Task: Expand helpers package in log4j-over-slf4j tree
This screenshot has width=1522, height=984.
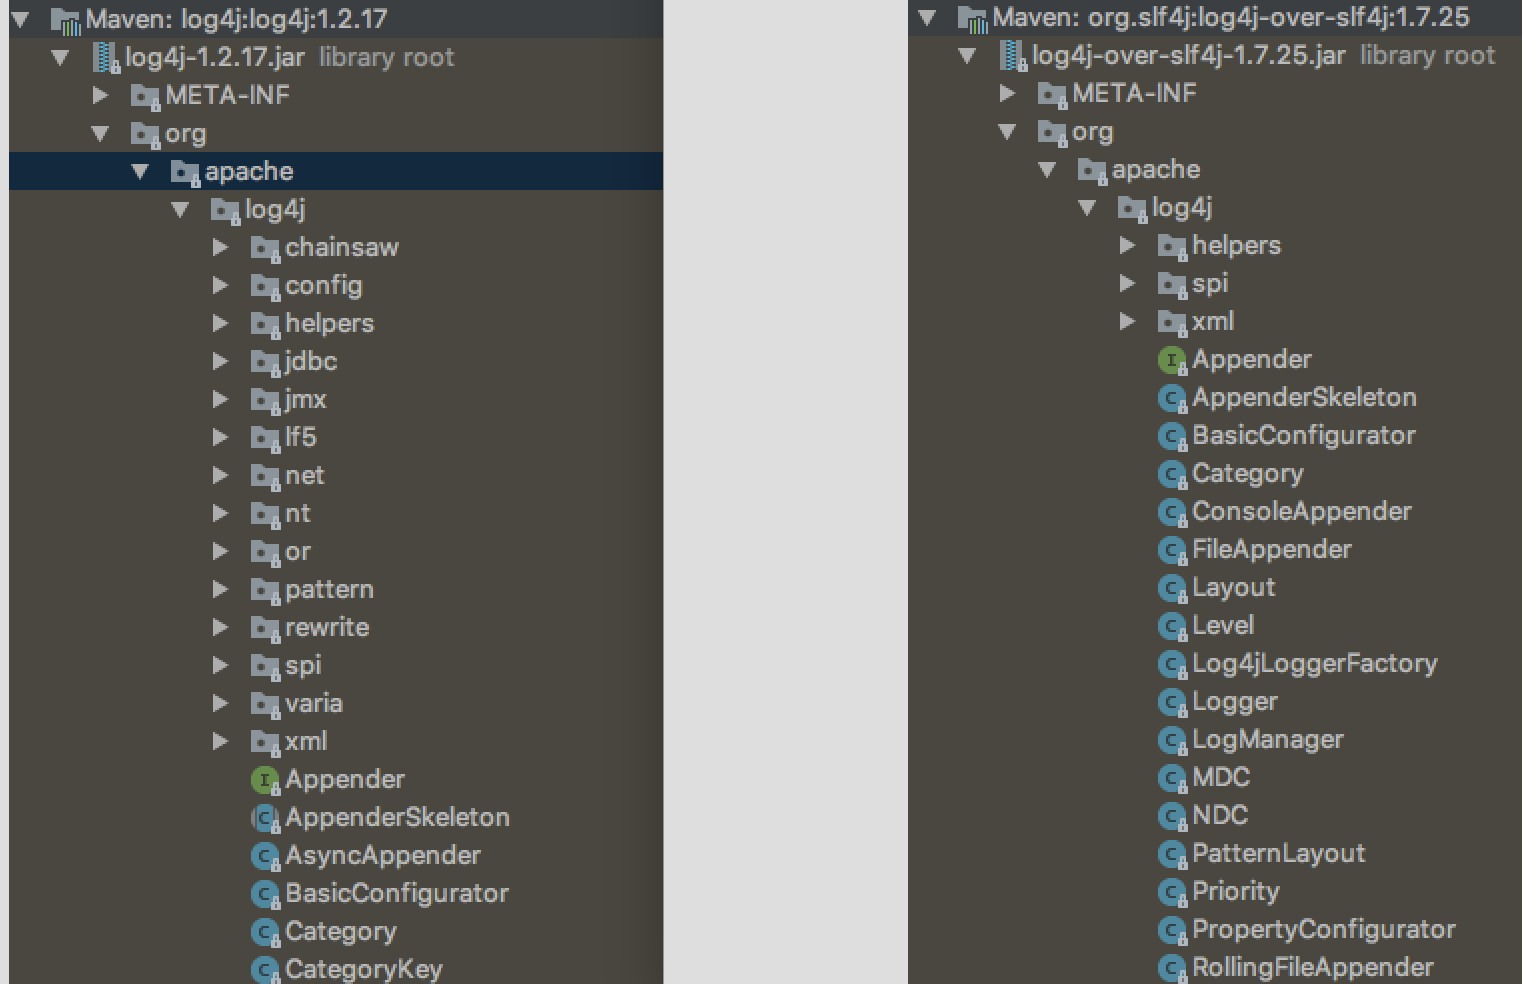Action: (1127, 245)
